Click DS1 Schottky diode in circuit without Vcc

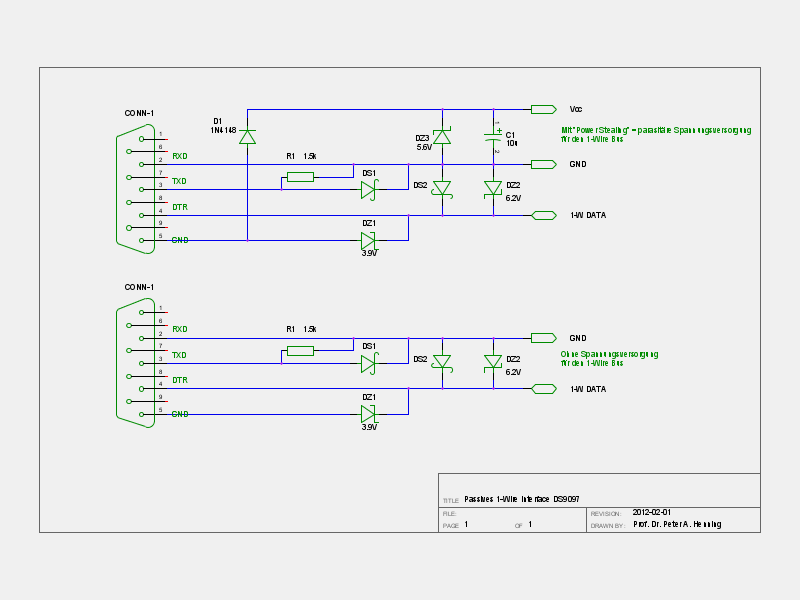(x=369, y=363)
